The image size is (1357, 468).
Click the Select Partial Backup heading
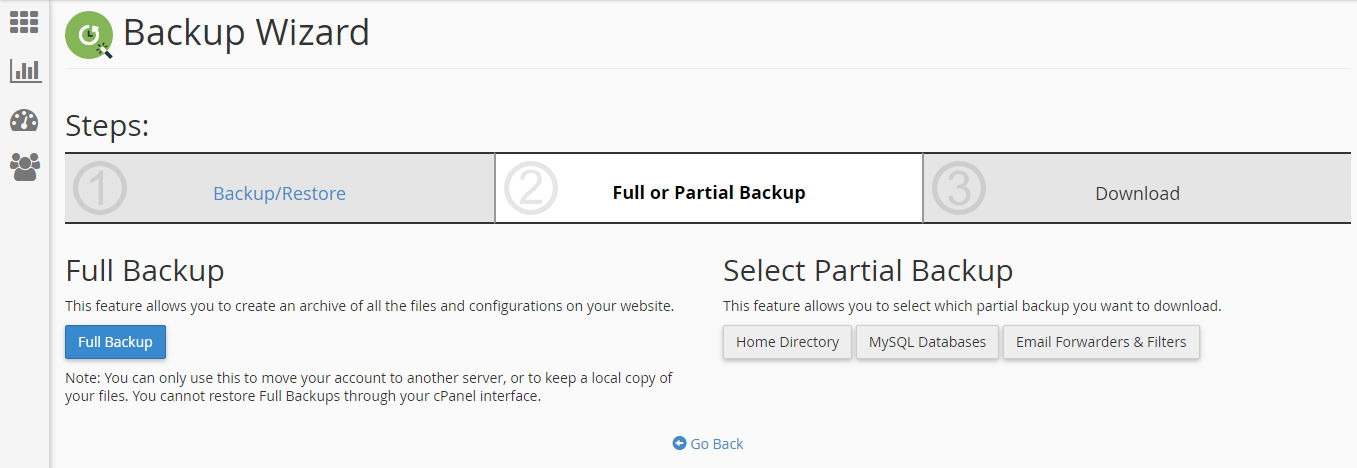(868, 271)
